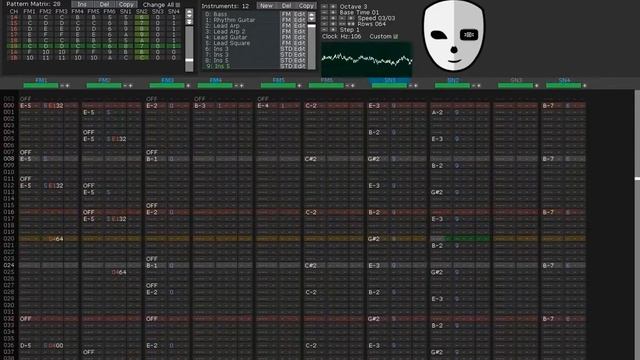Switch Rhythm Guitar FM type button
640x360 pixels.
[x=286, y=20]
